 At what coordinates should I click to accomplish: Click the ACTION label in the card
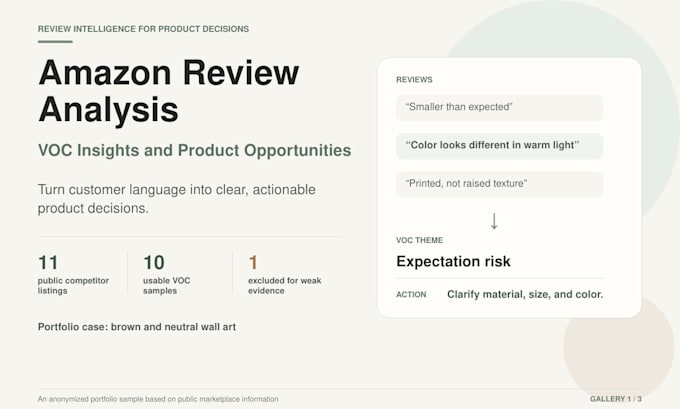411,294
